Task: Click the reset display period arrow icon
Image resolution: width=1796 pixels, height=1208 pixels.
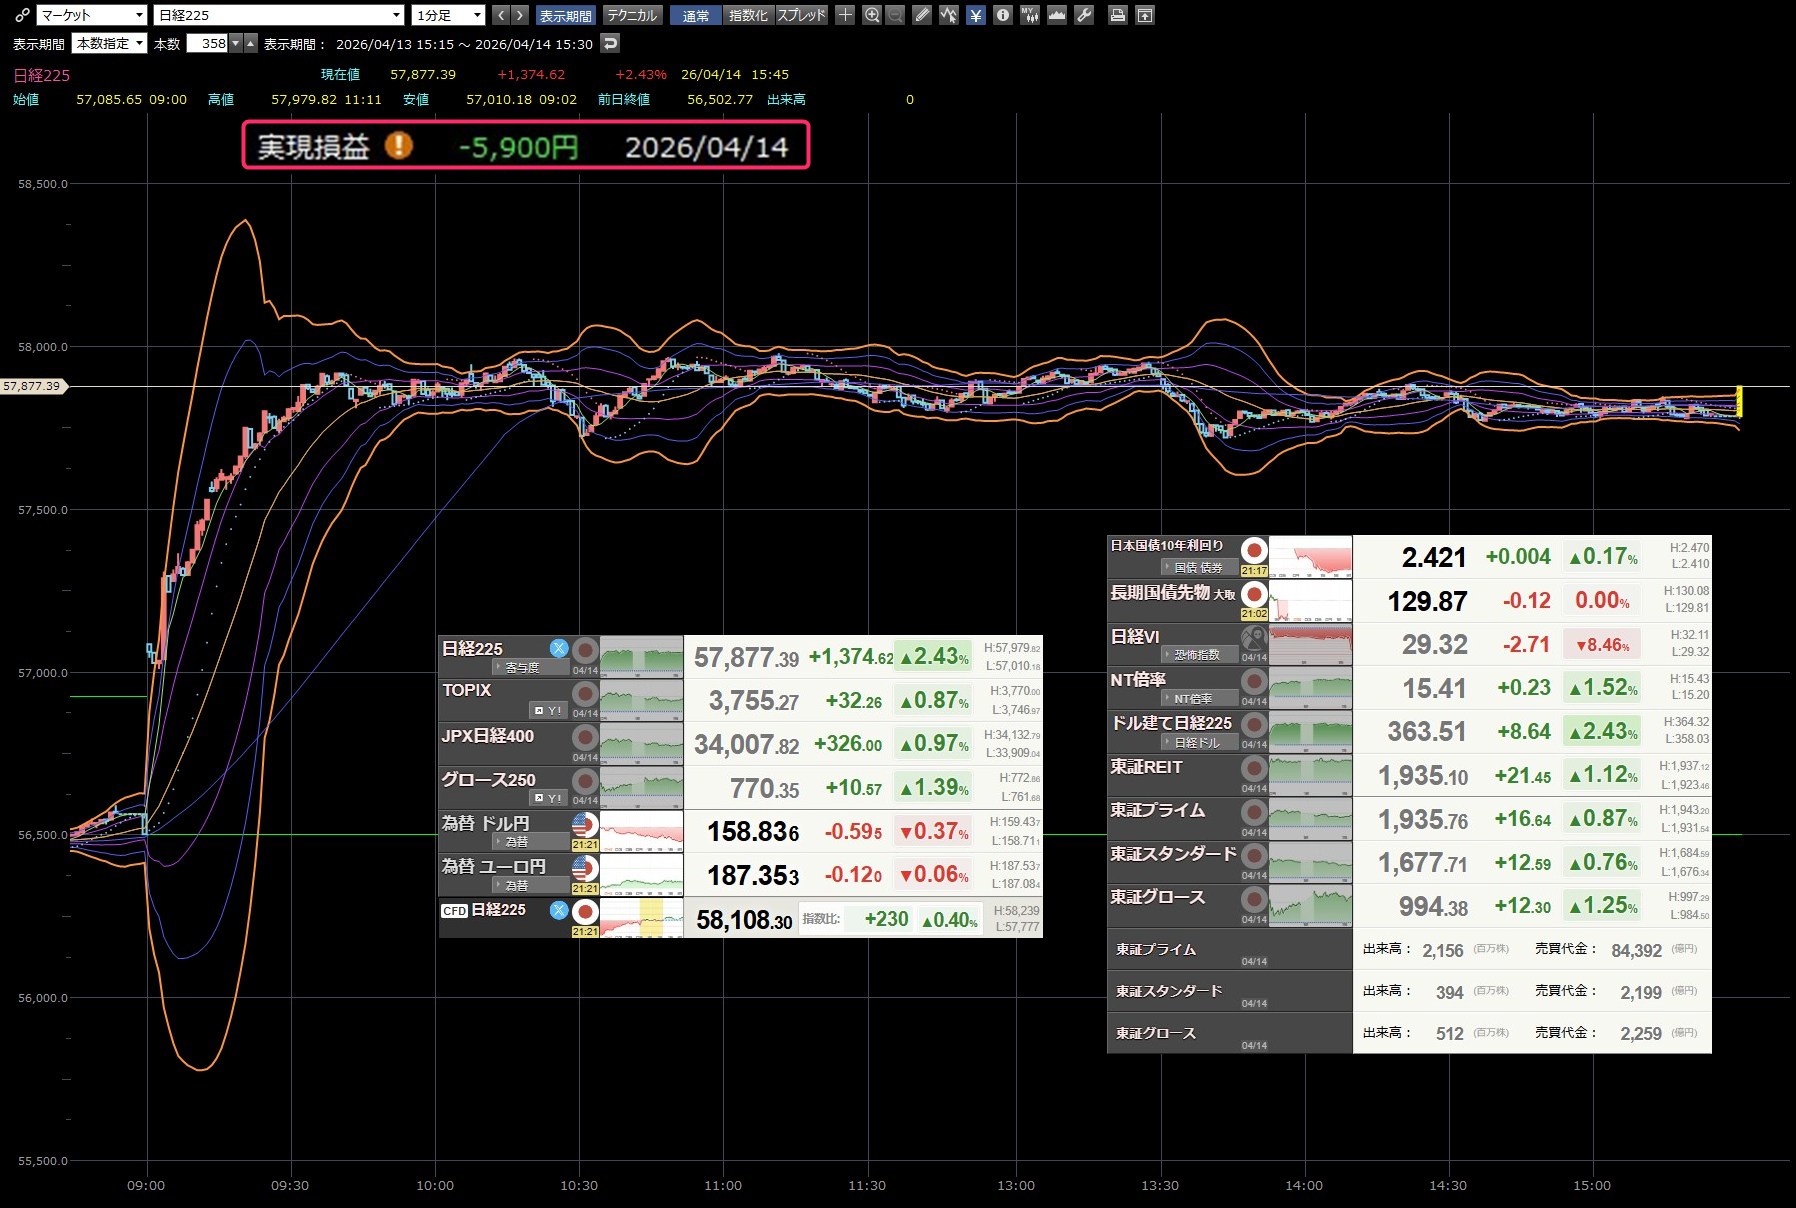Action: (x=610, y=43)
